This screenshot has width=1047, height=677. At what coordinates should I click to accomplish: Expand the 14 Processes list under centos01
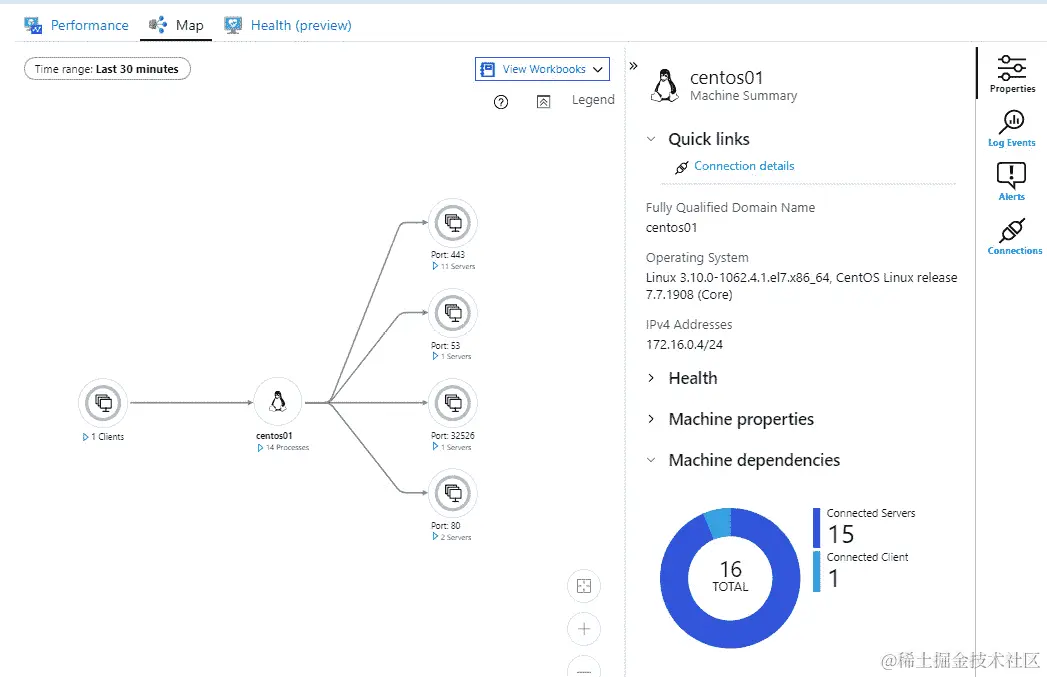tap(260, 447)
